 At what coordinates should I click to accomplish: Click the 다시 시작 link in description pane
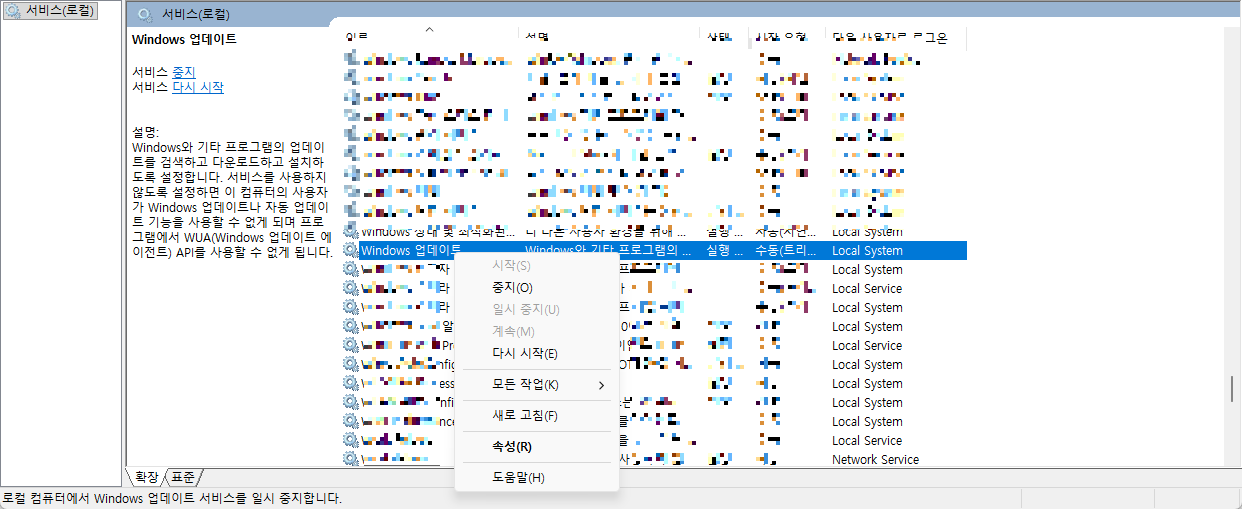click(198, 87)
